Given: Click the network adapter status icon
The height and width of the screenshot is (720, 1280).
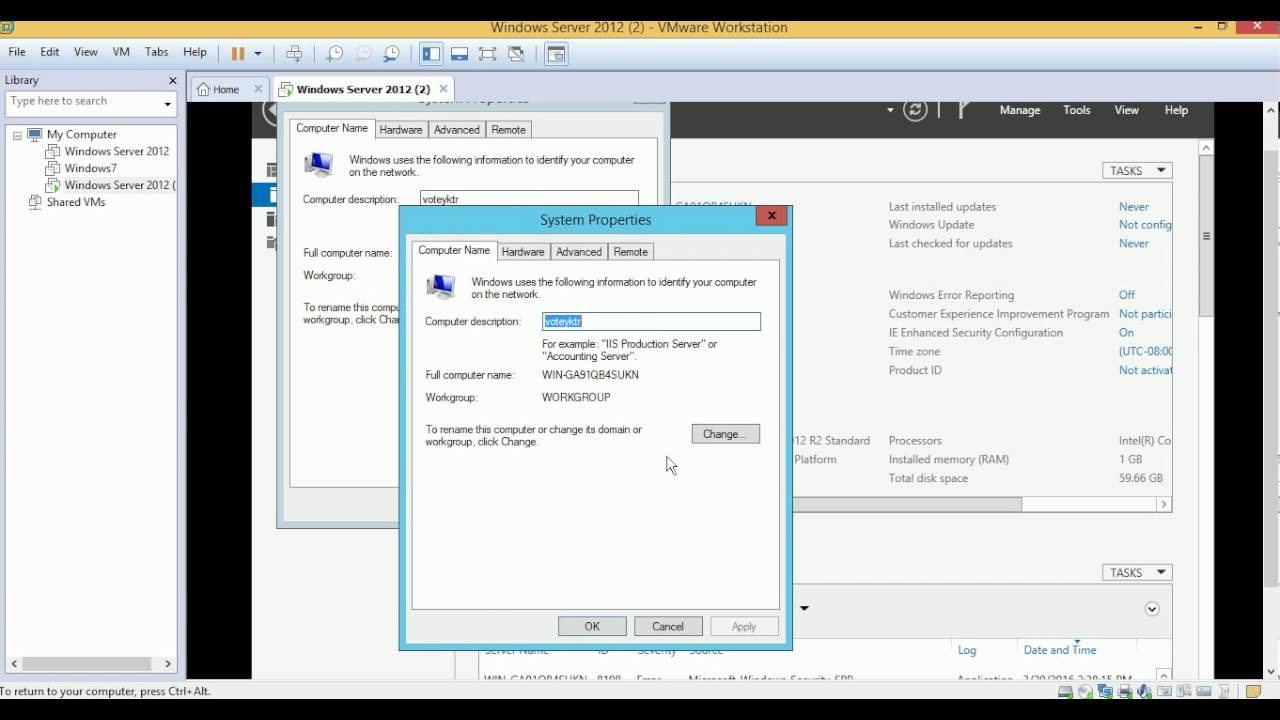Looking at the screenshot, I should click(1106, 691).
